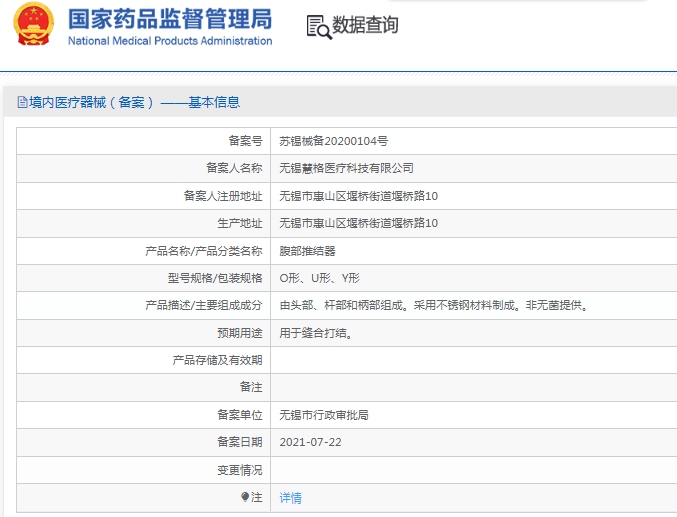Click the lightbulb icon next to 注

click(x=245, y=497)
